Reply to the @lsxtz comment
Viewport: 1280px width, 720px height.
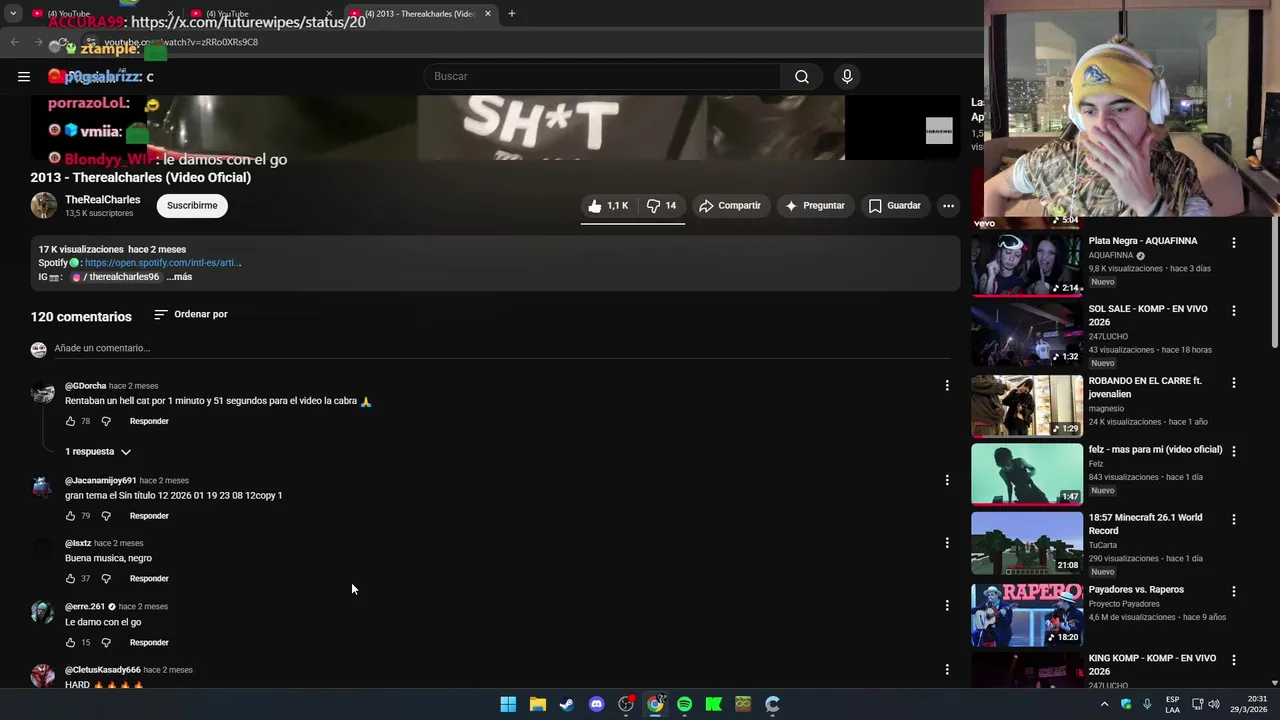pyautogui.click(x=149, y=579)
